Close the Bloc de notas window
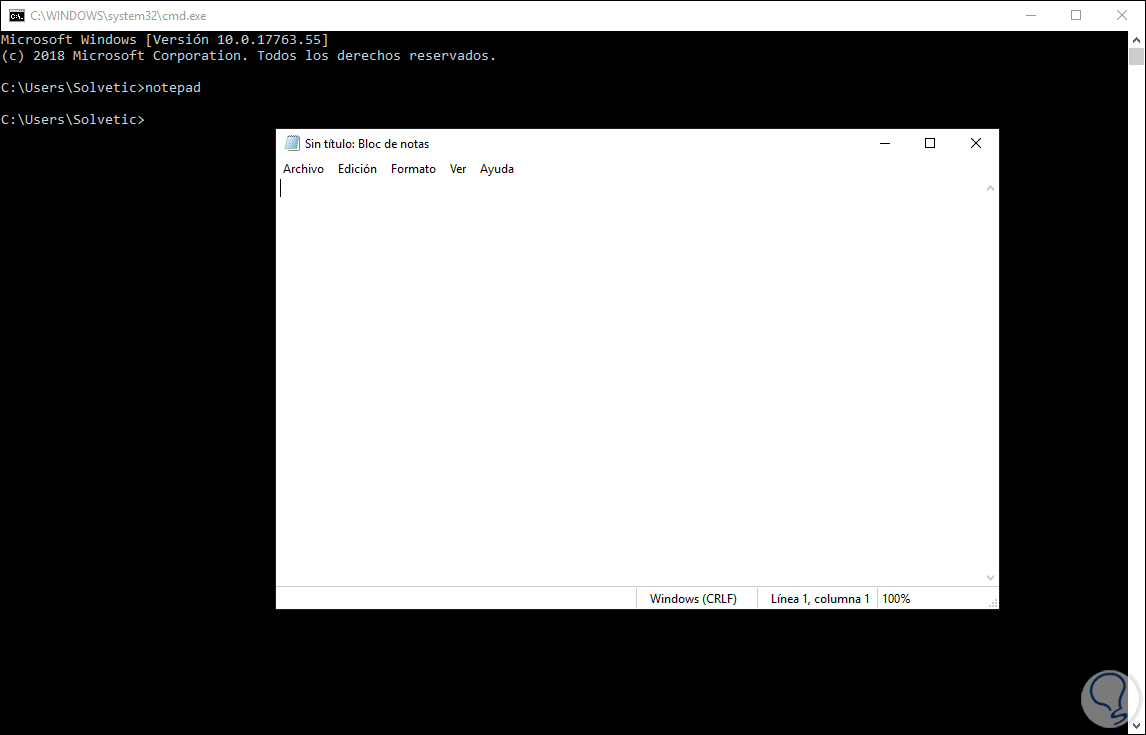1146x735 pixels. pos(976,143)
